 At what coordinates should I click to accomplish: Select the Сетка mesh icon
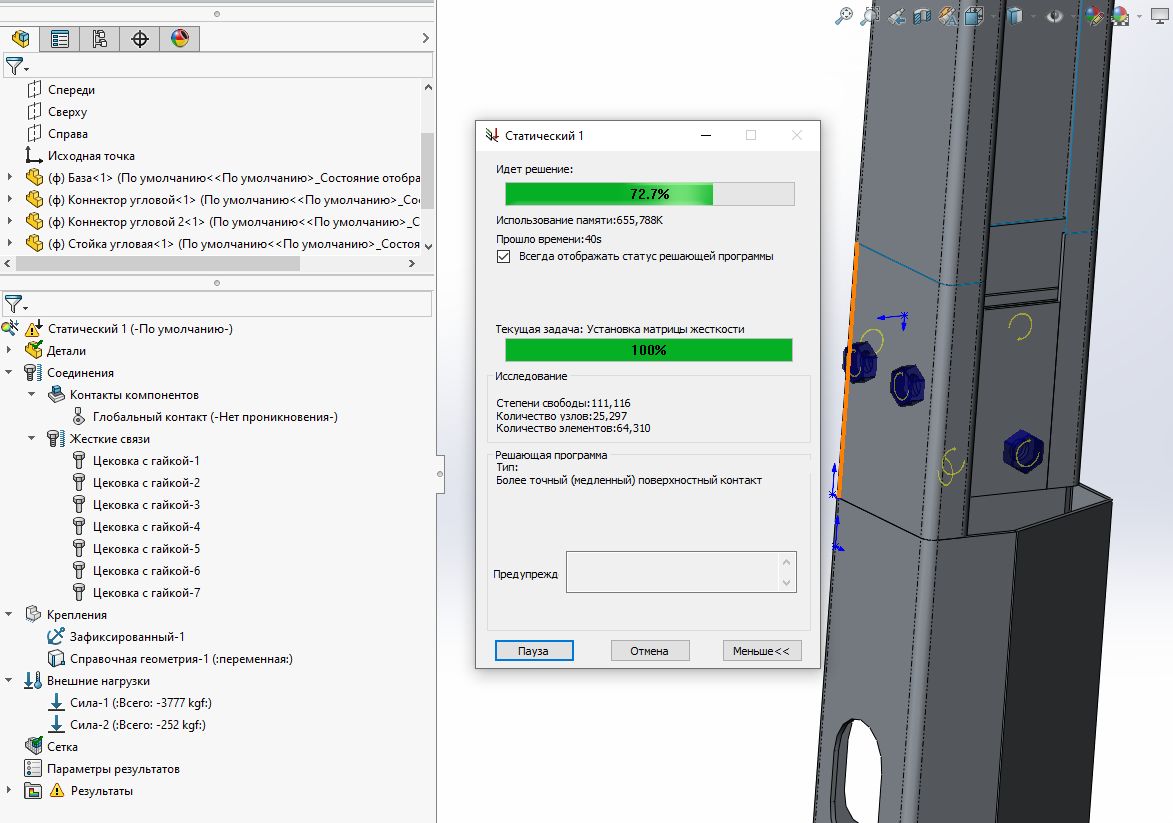[x=33, y=746]
